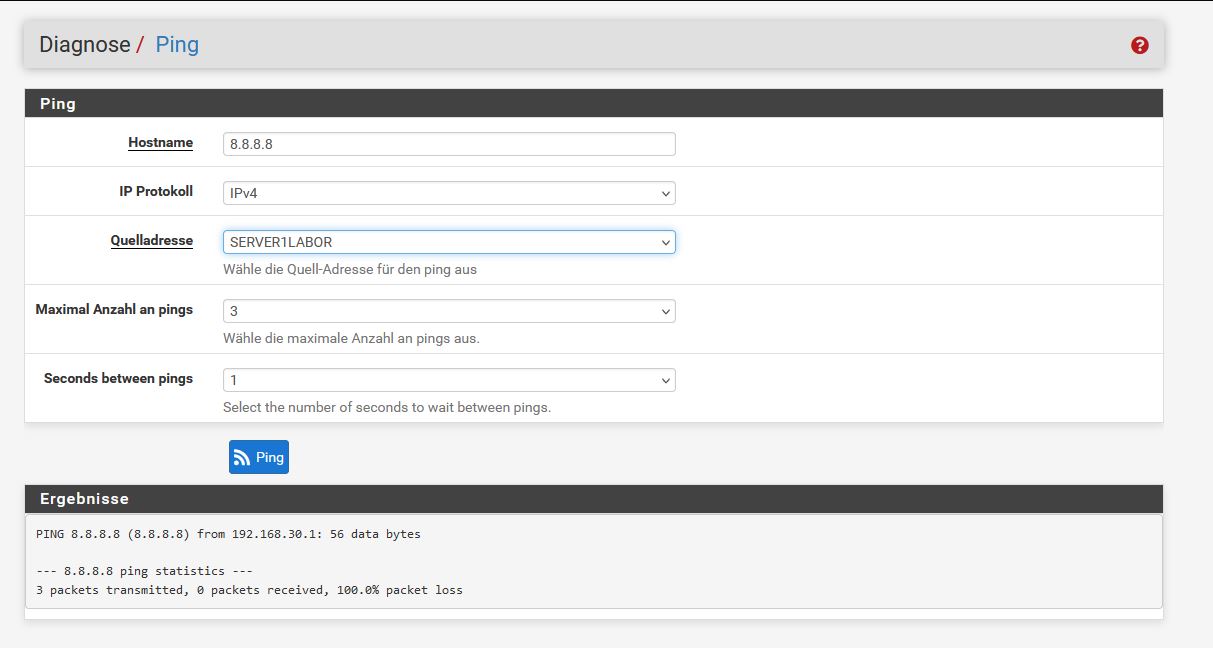Click the PING 8.8.8.8 output line
Screen dimensions: 1213x648
228,534
